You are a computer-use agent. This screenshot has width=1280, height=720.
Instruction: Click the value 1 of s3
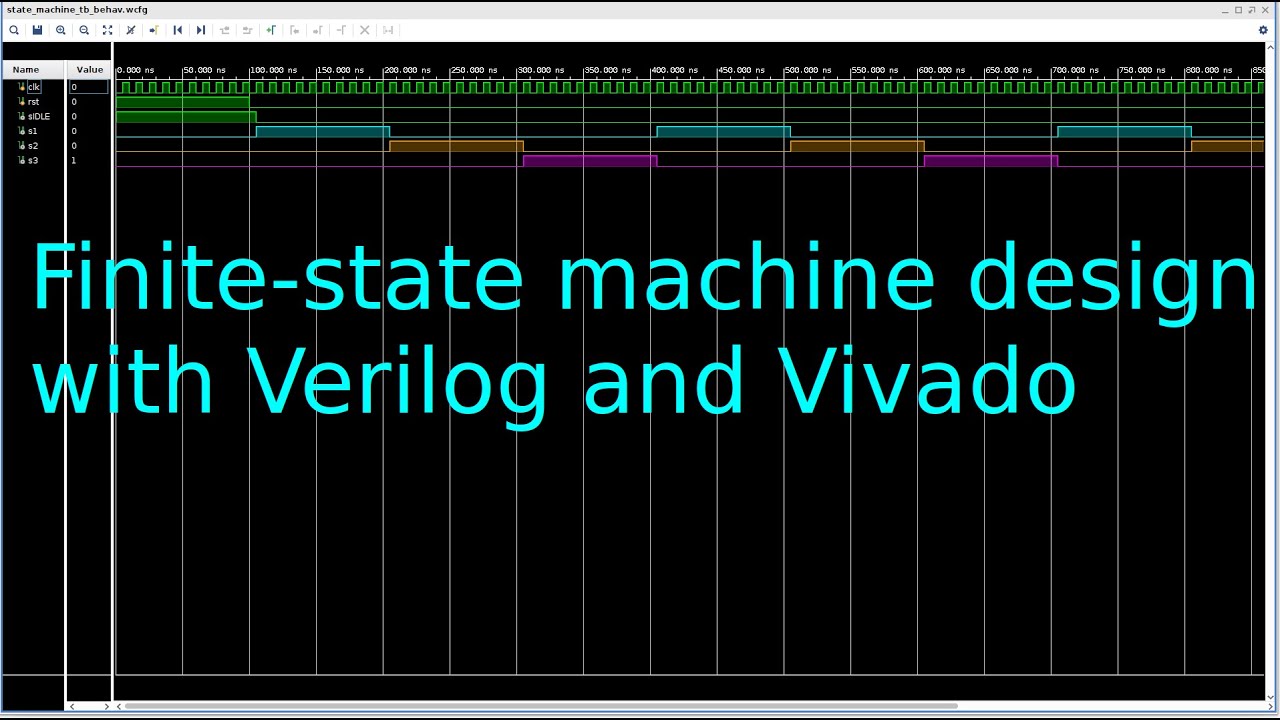click(x=73, y=160)
